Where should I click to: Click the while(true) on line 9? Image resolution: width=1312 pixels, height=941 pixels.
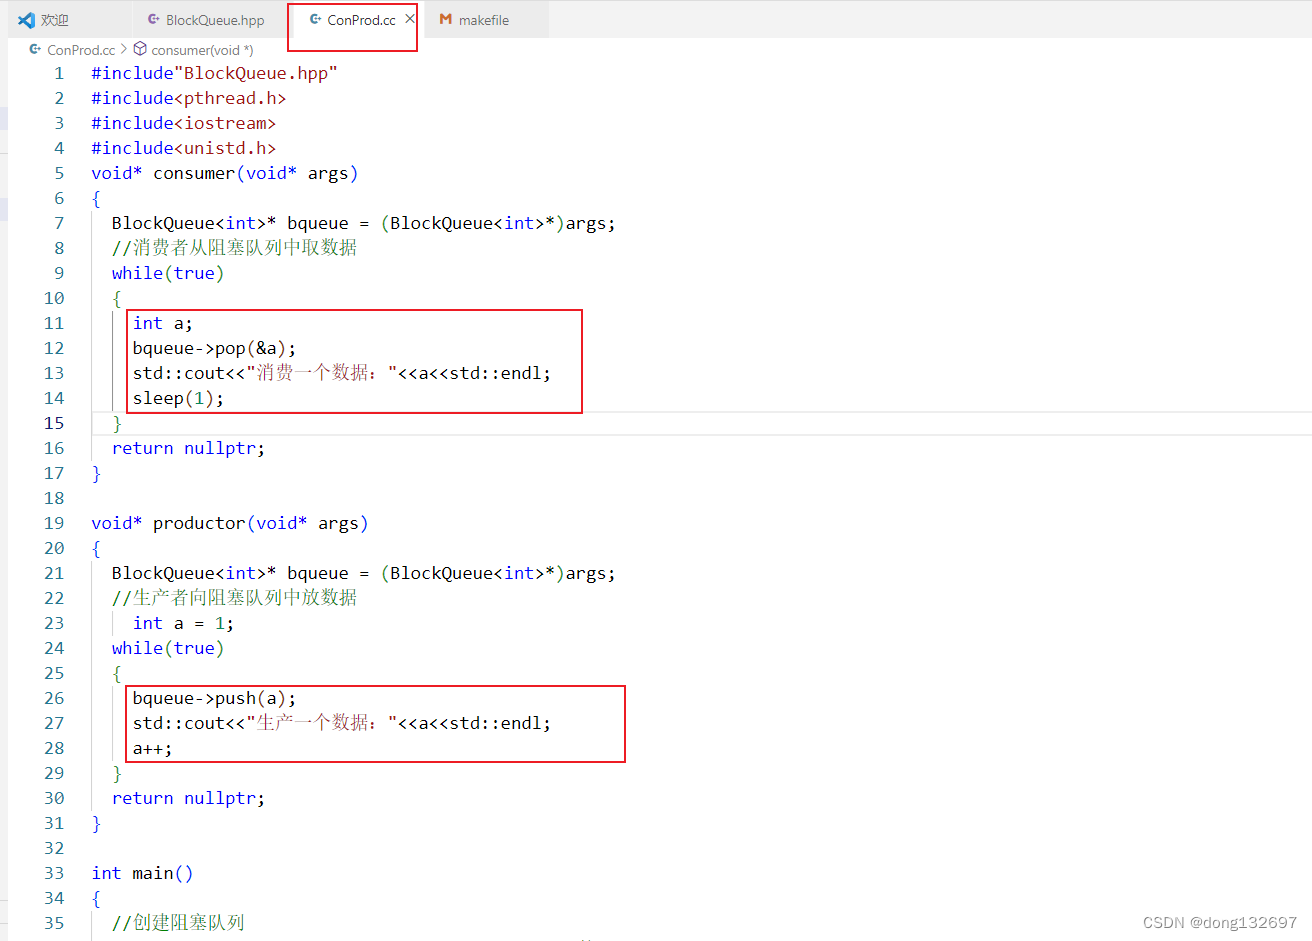168,273
